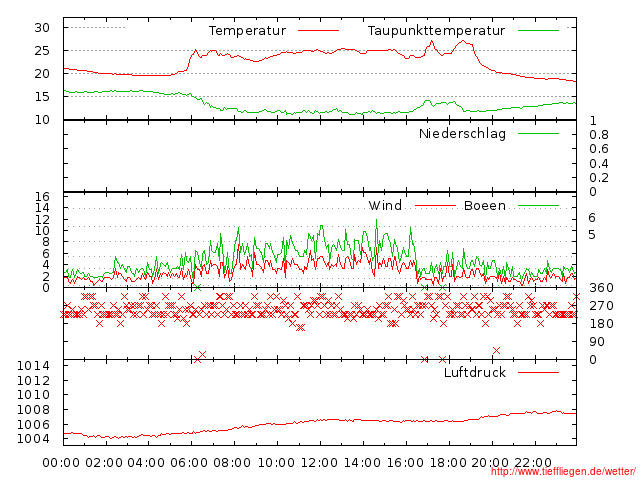Click the 0.6 precipitation axis value
This screenshot has height=480, width=640.
(x=599, y=149)
